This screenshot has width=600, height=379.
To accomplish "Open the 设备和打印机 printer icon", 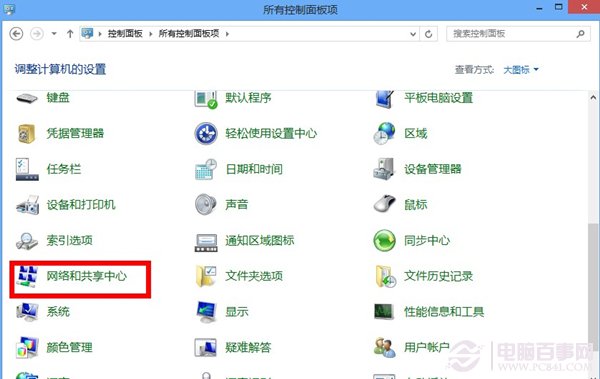I will point(27,205).
